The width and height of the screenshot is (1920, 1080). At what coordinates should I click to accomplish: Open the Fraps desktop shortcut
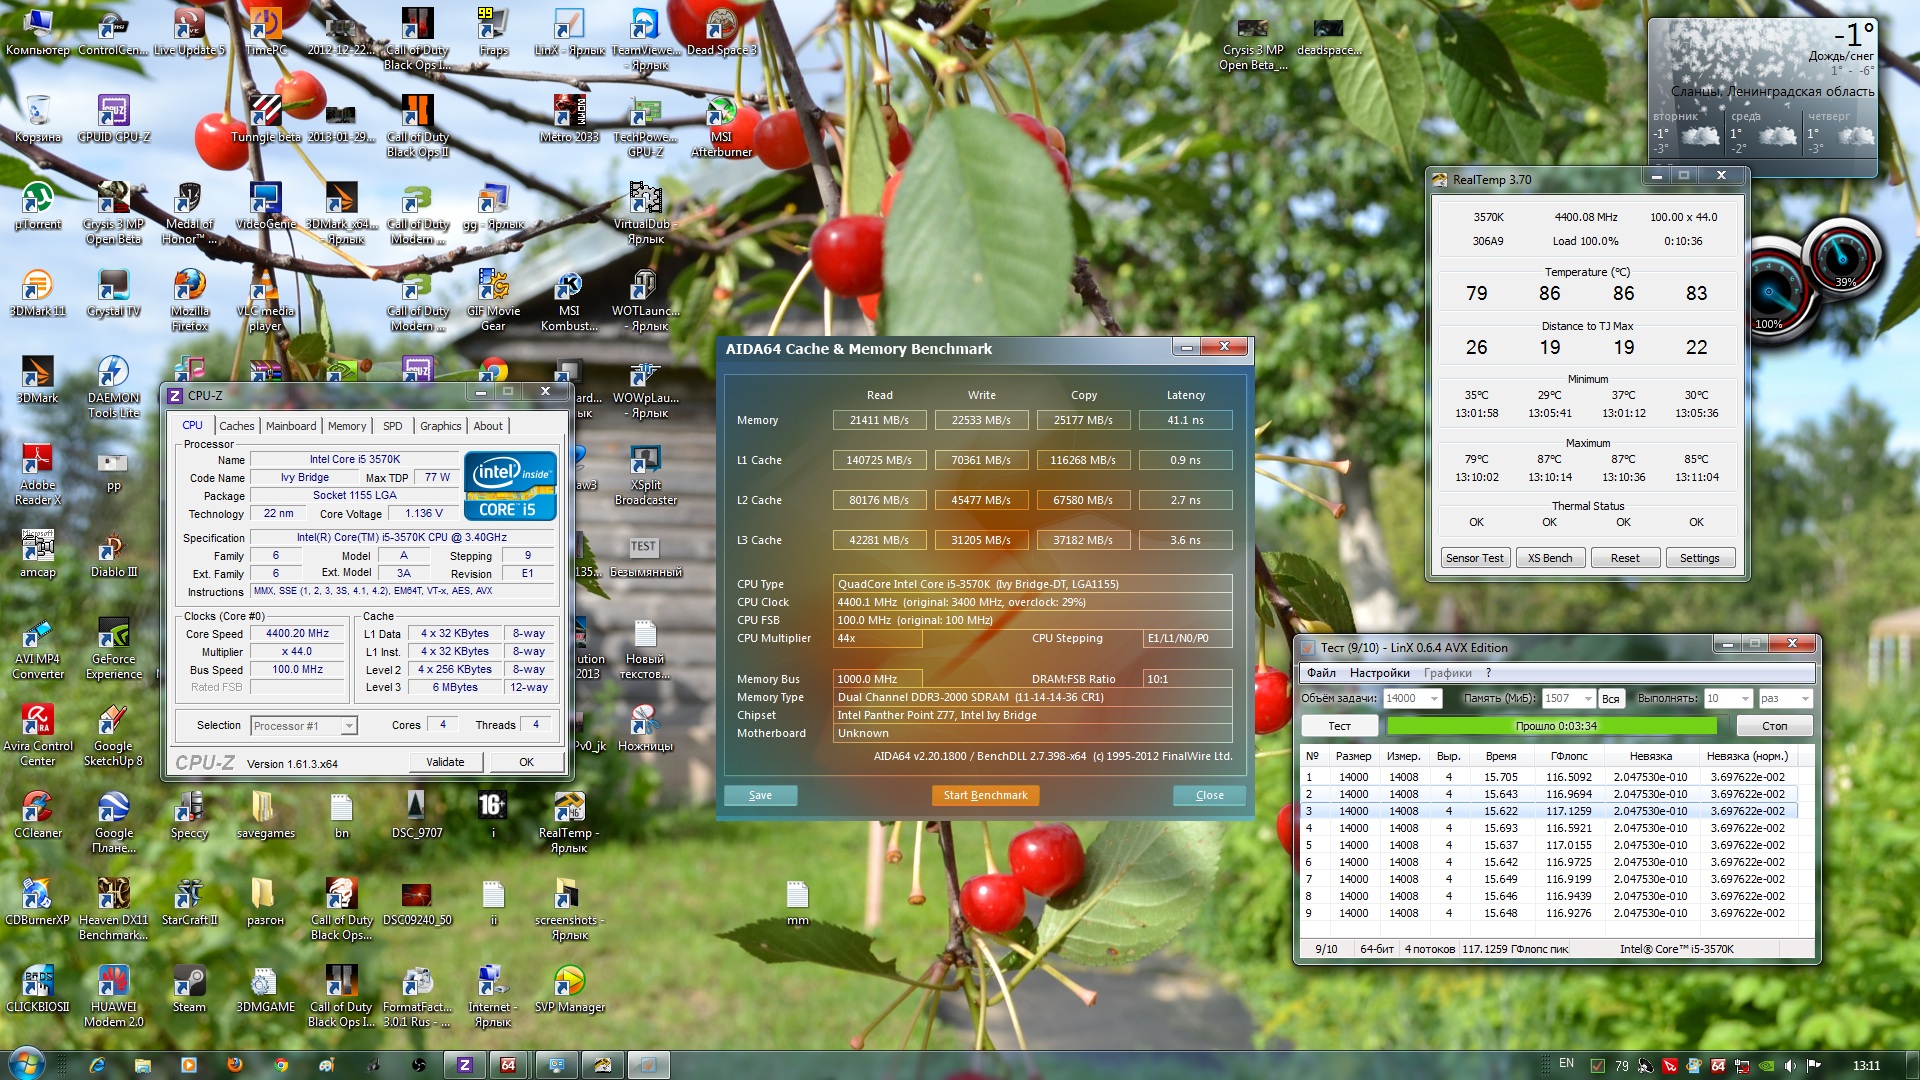point(492,28)
